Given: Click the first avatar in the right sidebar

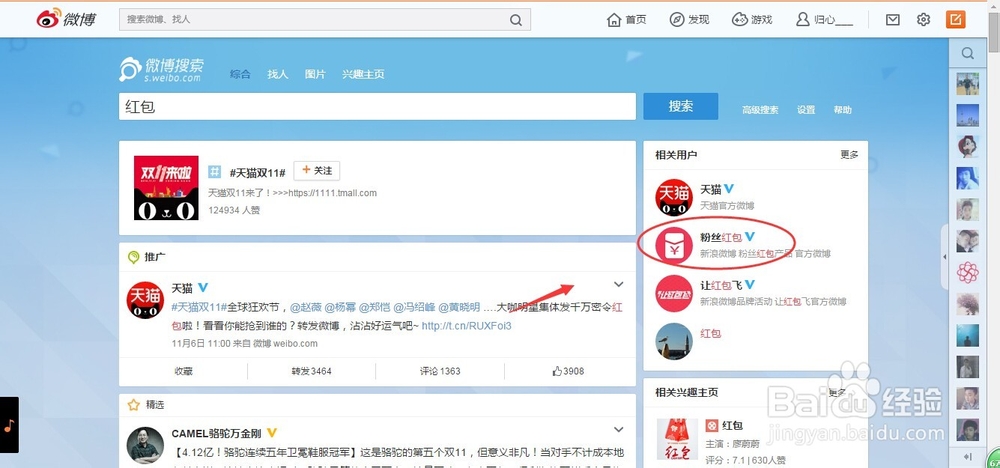Looking at the screenshot, I should tap(967, 84).
